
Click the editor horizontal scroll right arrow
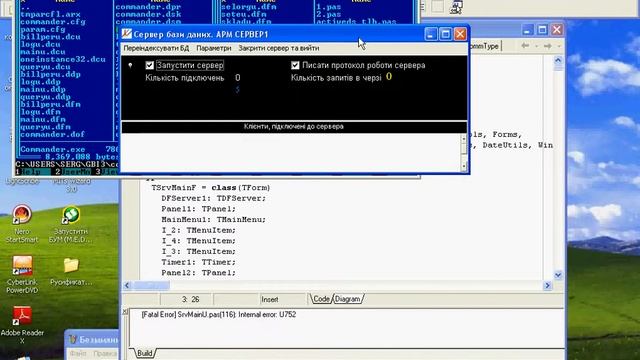click(x=548, y=285)
